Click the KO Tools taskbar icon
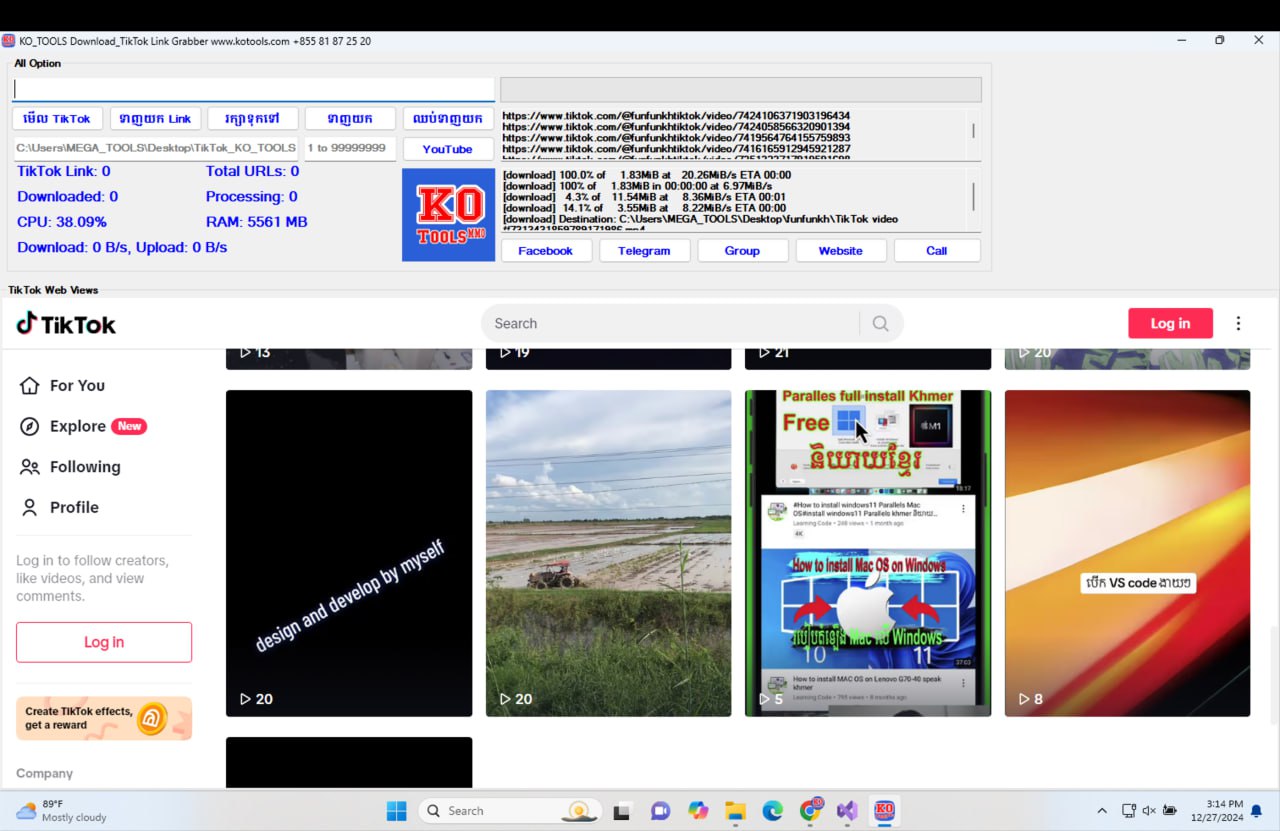 [884, 810]
